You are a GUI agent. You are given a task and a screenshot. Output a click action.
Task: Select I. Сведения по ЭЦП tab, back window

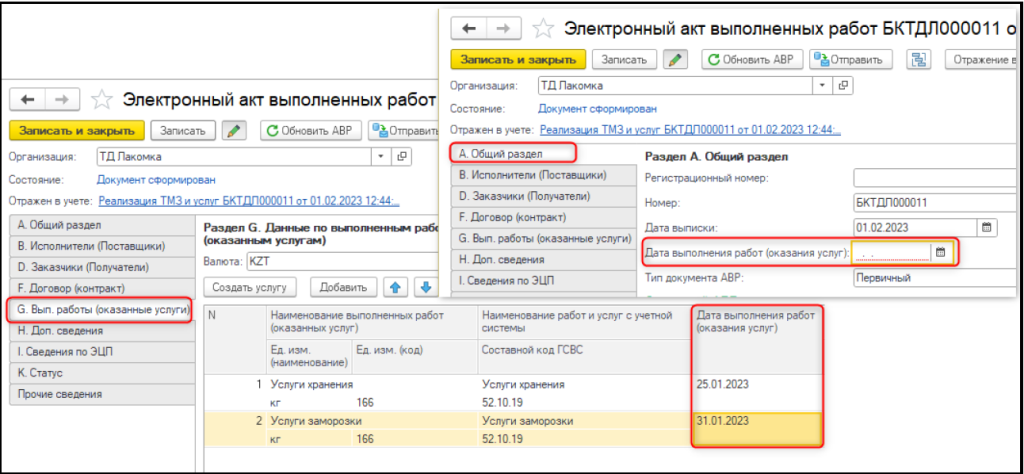pyautogui.click(x=102, y=352)
